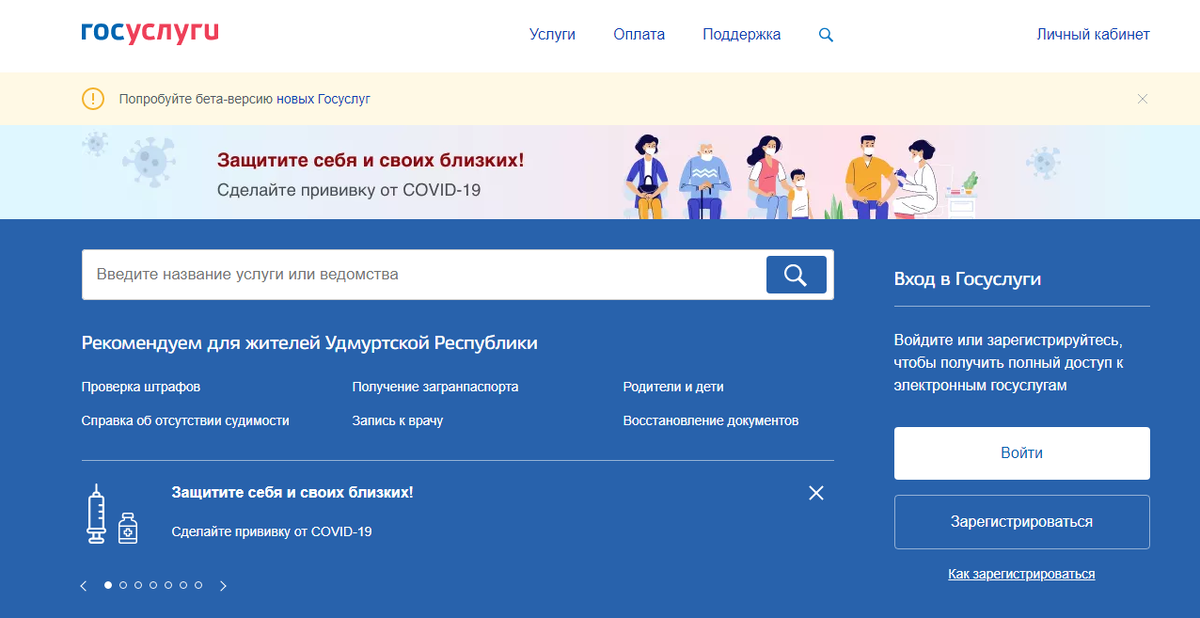Close the COVID-19 vaccination slide
The image size is (1200, 618).
pyautogui.click(x=816, y=493)
